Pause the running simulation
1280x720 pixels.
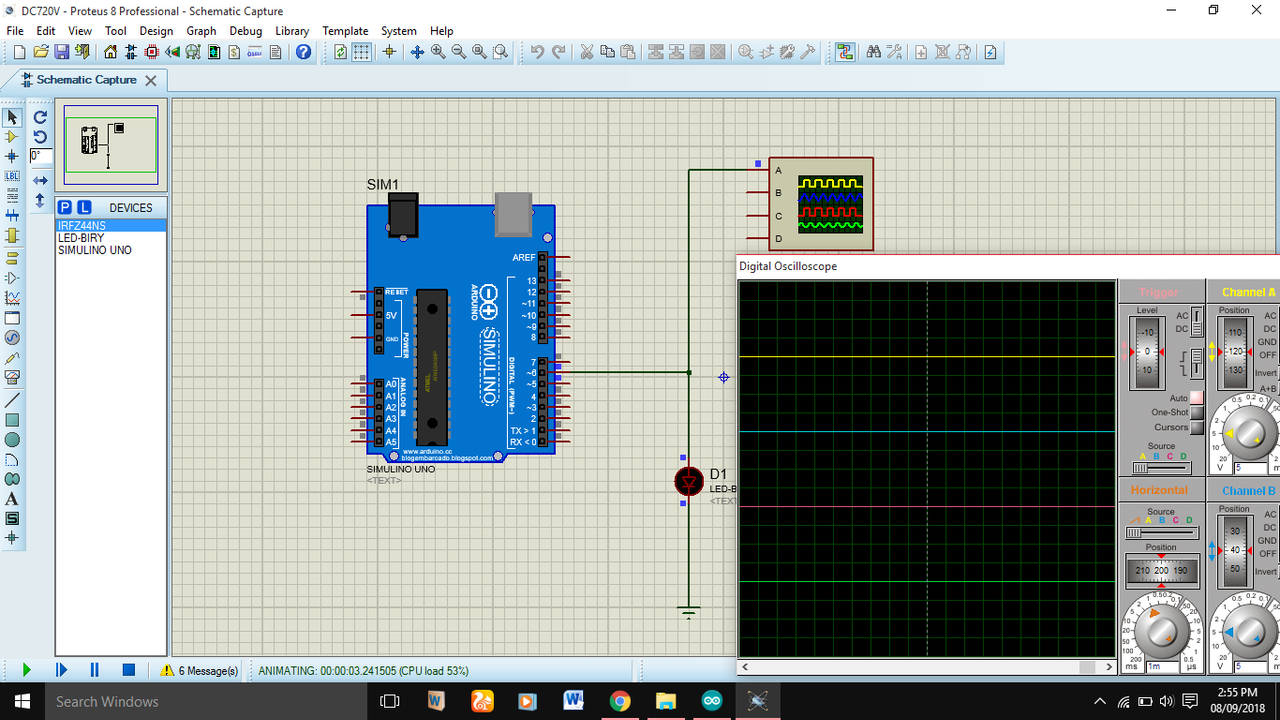click(x=94, y=670)
